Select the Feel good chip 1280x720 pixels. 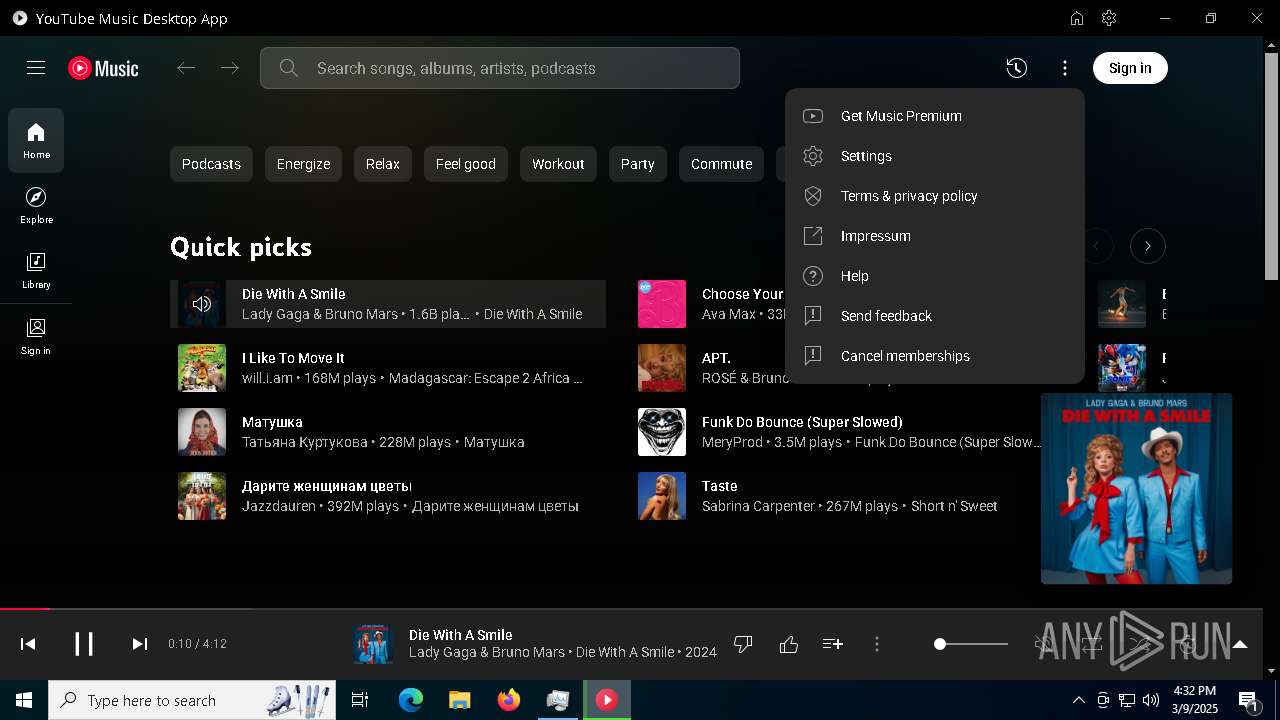tap(466, 164)
